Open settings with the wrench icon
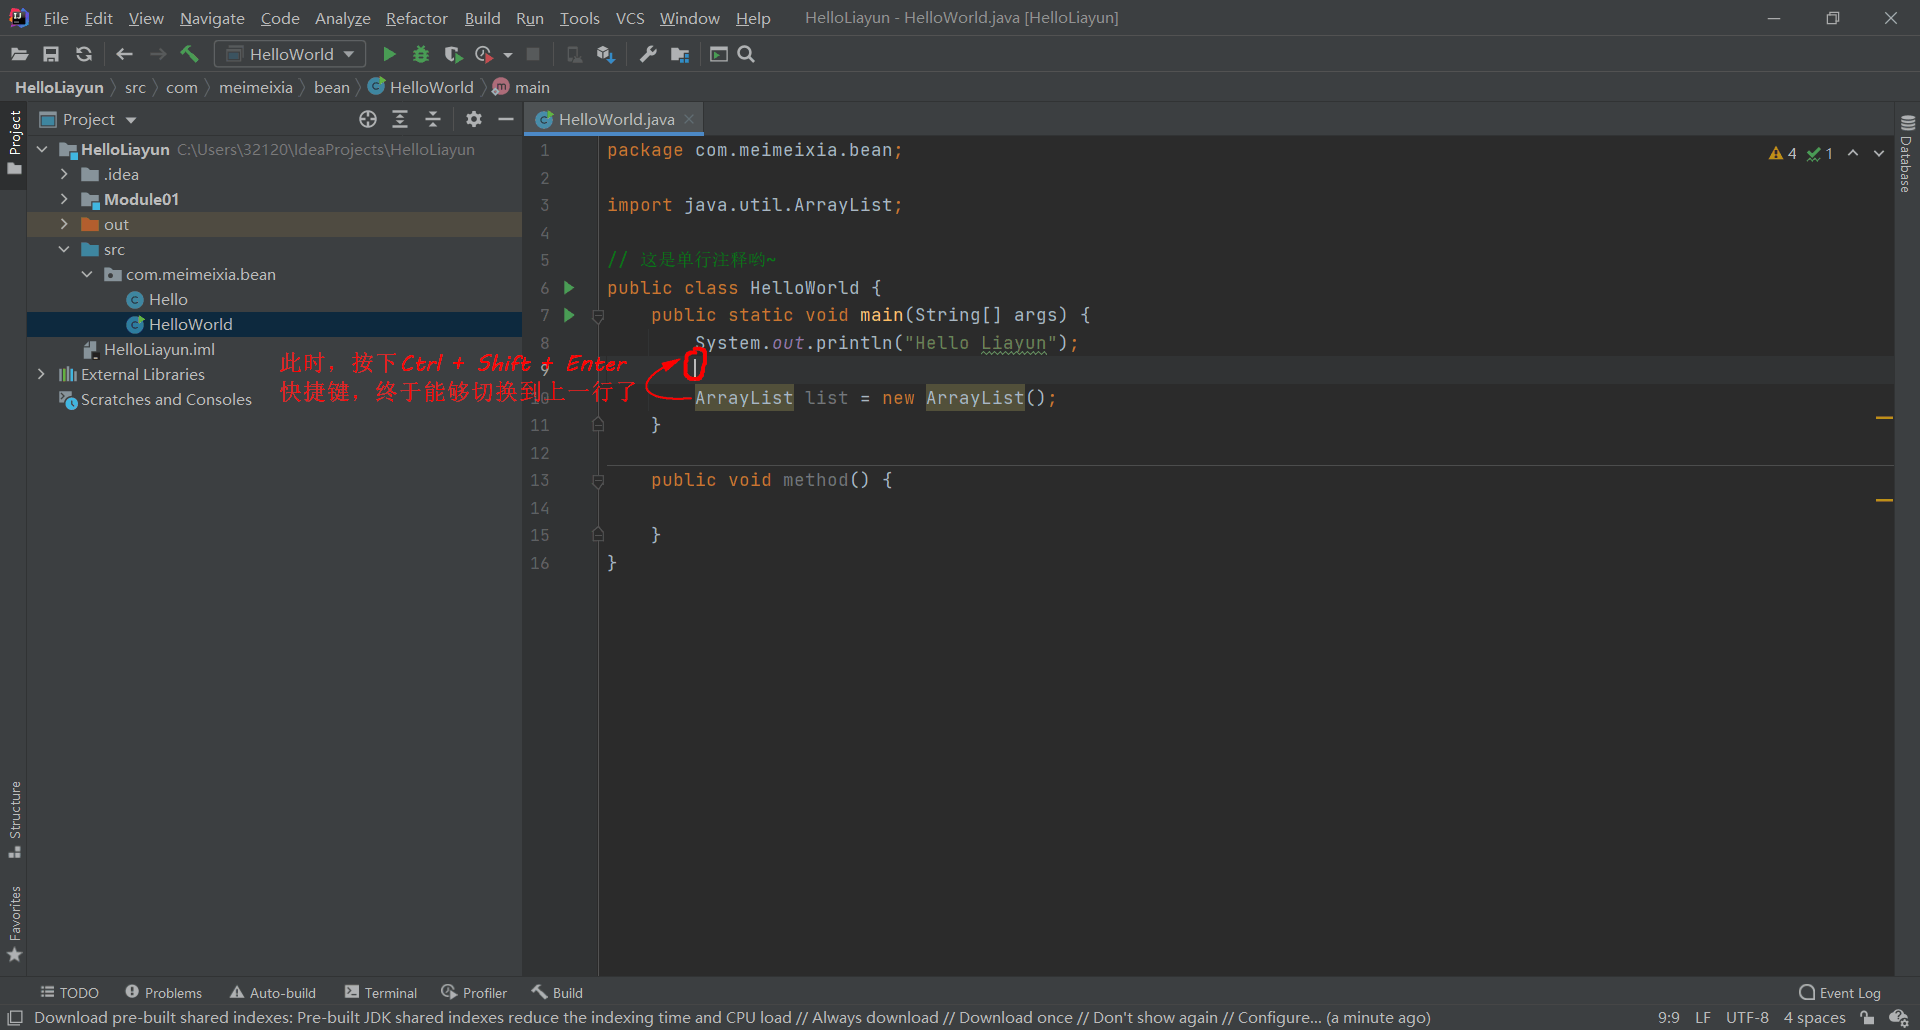Screen dimensions: 1920x1030 coord(648,54)
